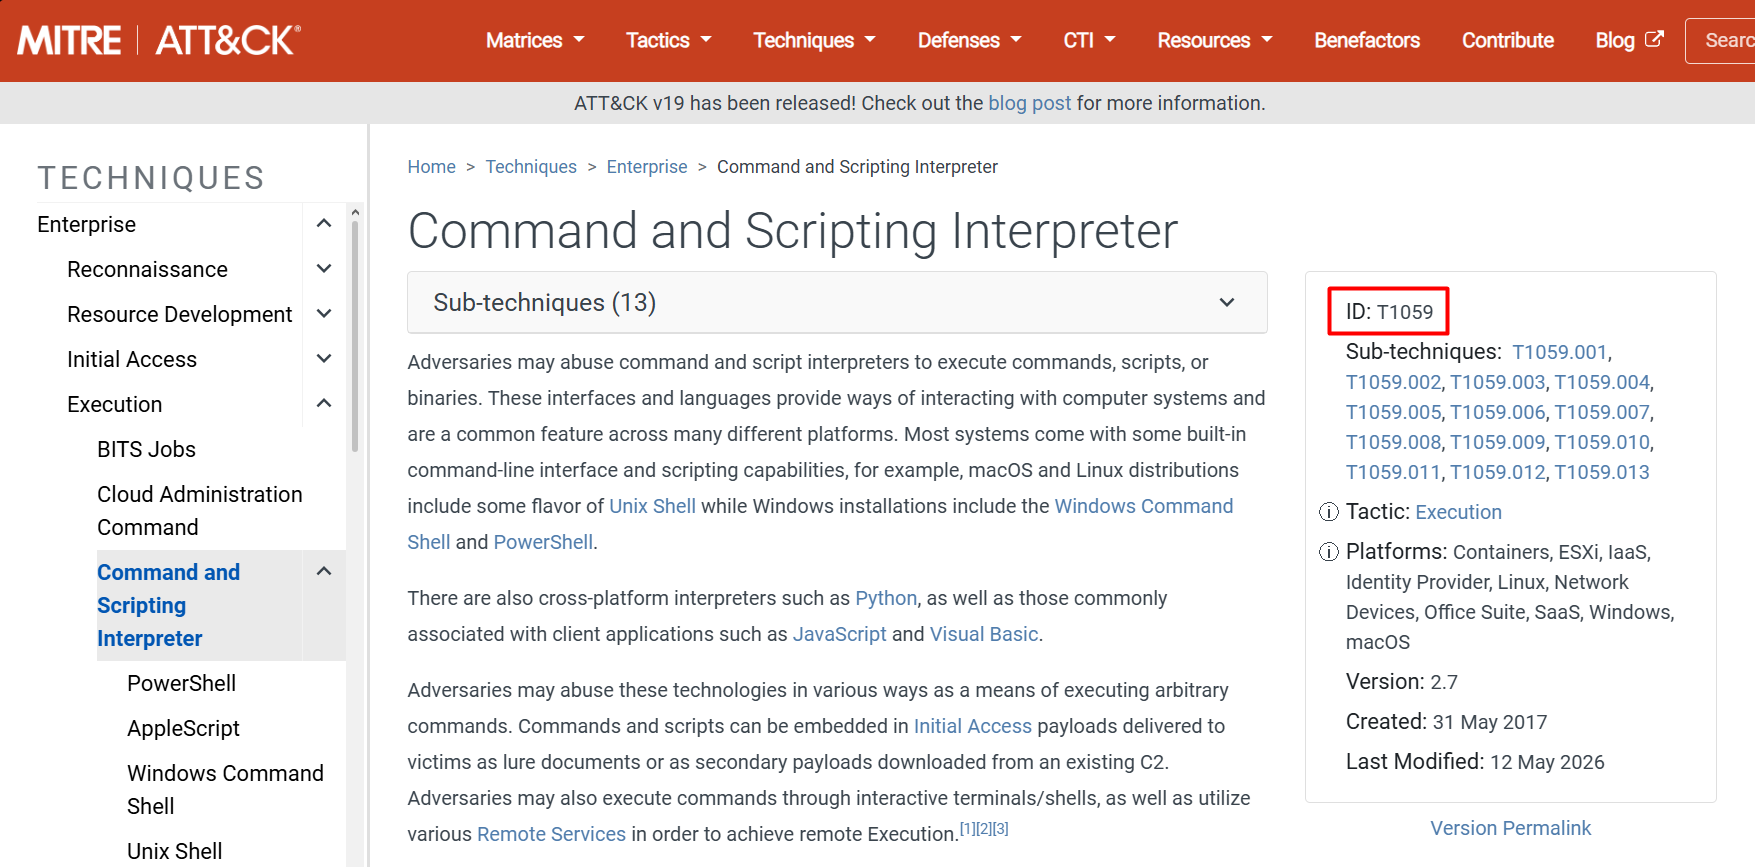Select Cloud Administration Command in sidebar
Screen dimensions: 1755x867
tap(199, 511)
